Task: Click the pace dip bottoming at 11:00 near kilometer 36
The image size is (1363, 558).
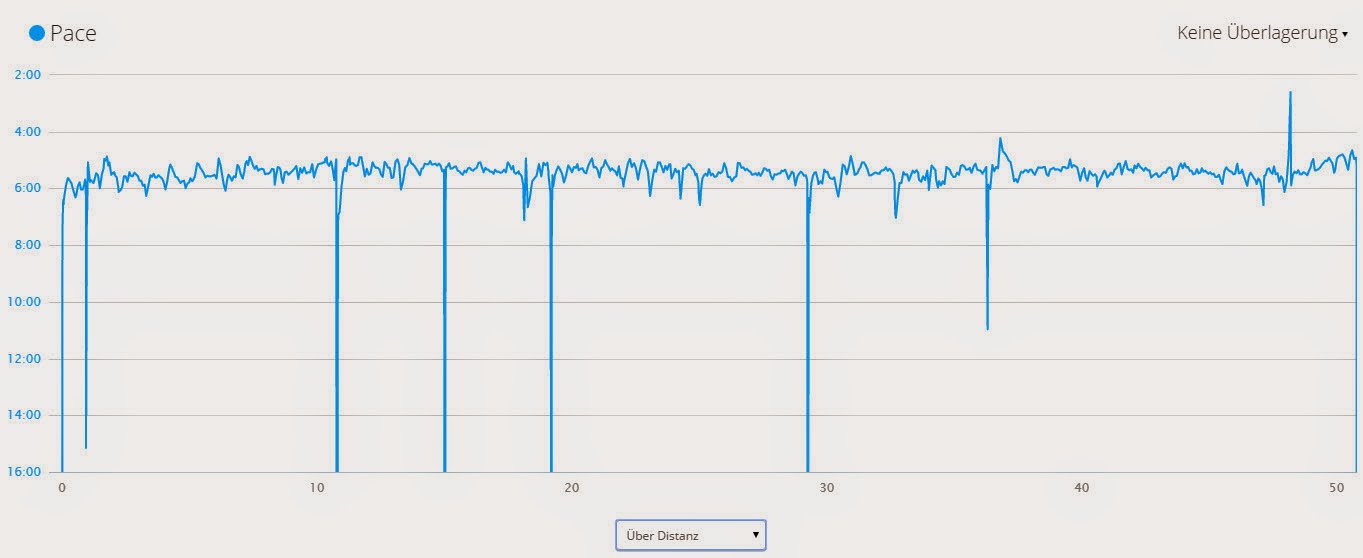Action: (x=987, y=327)
